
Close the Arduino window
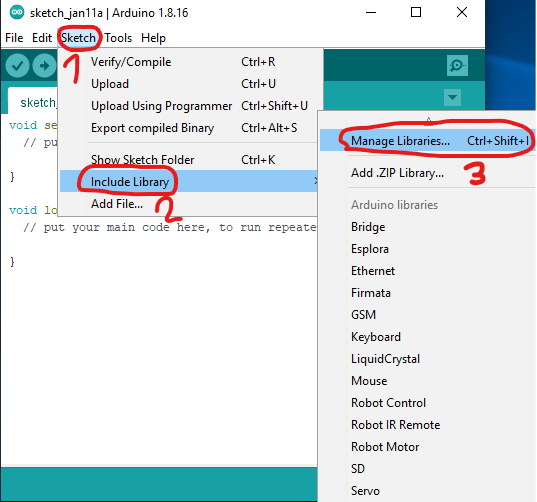point(462,13)
